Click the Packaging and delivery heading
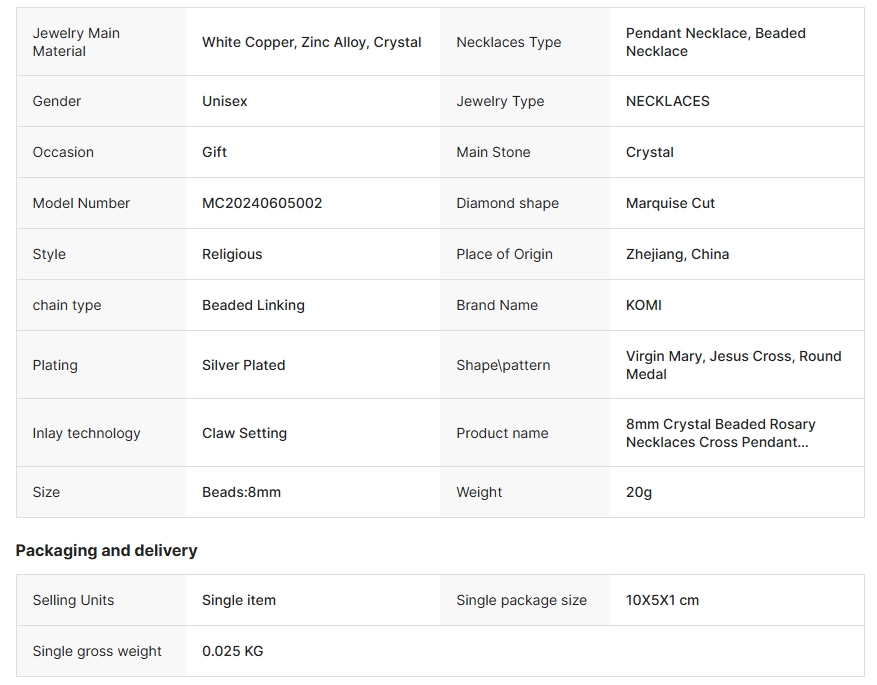Viewport: 877px width, 685px height. 106,550
